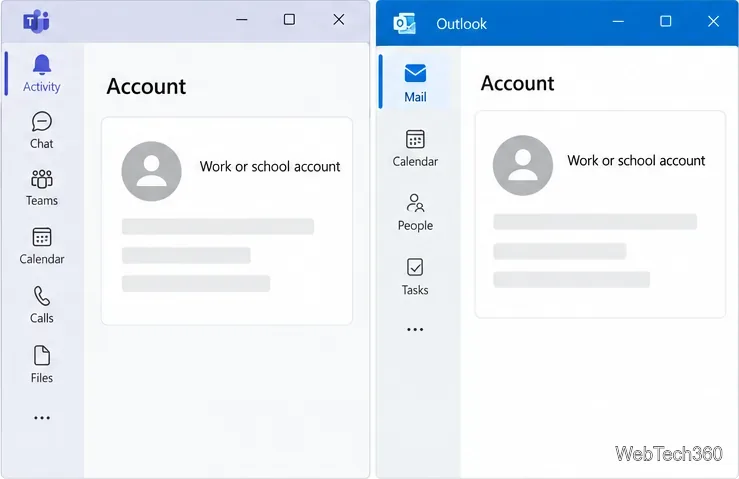
Task: Maximize the Teams window
Action: (289, 19)
